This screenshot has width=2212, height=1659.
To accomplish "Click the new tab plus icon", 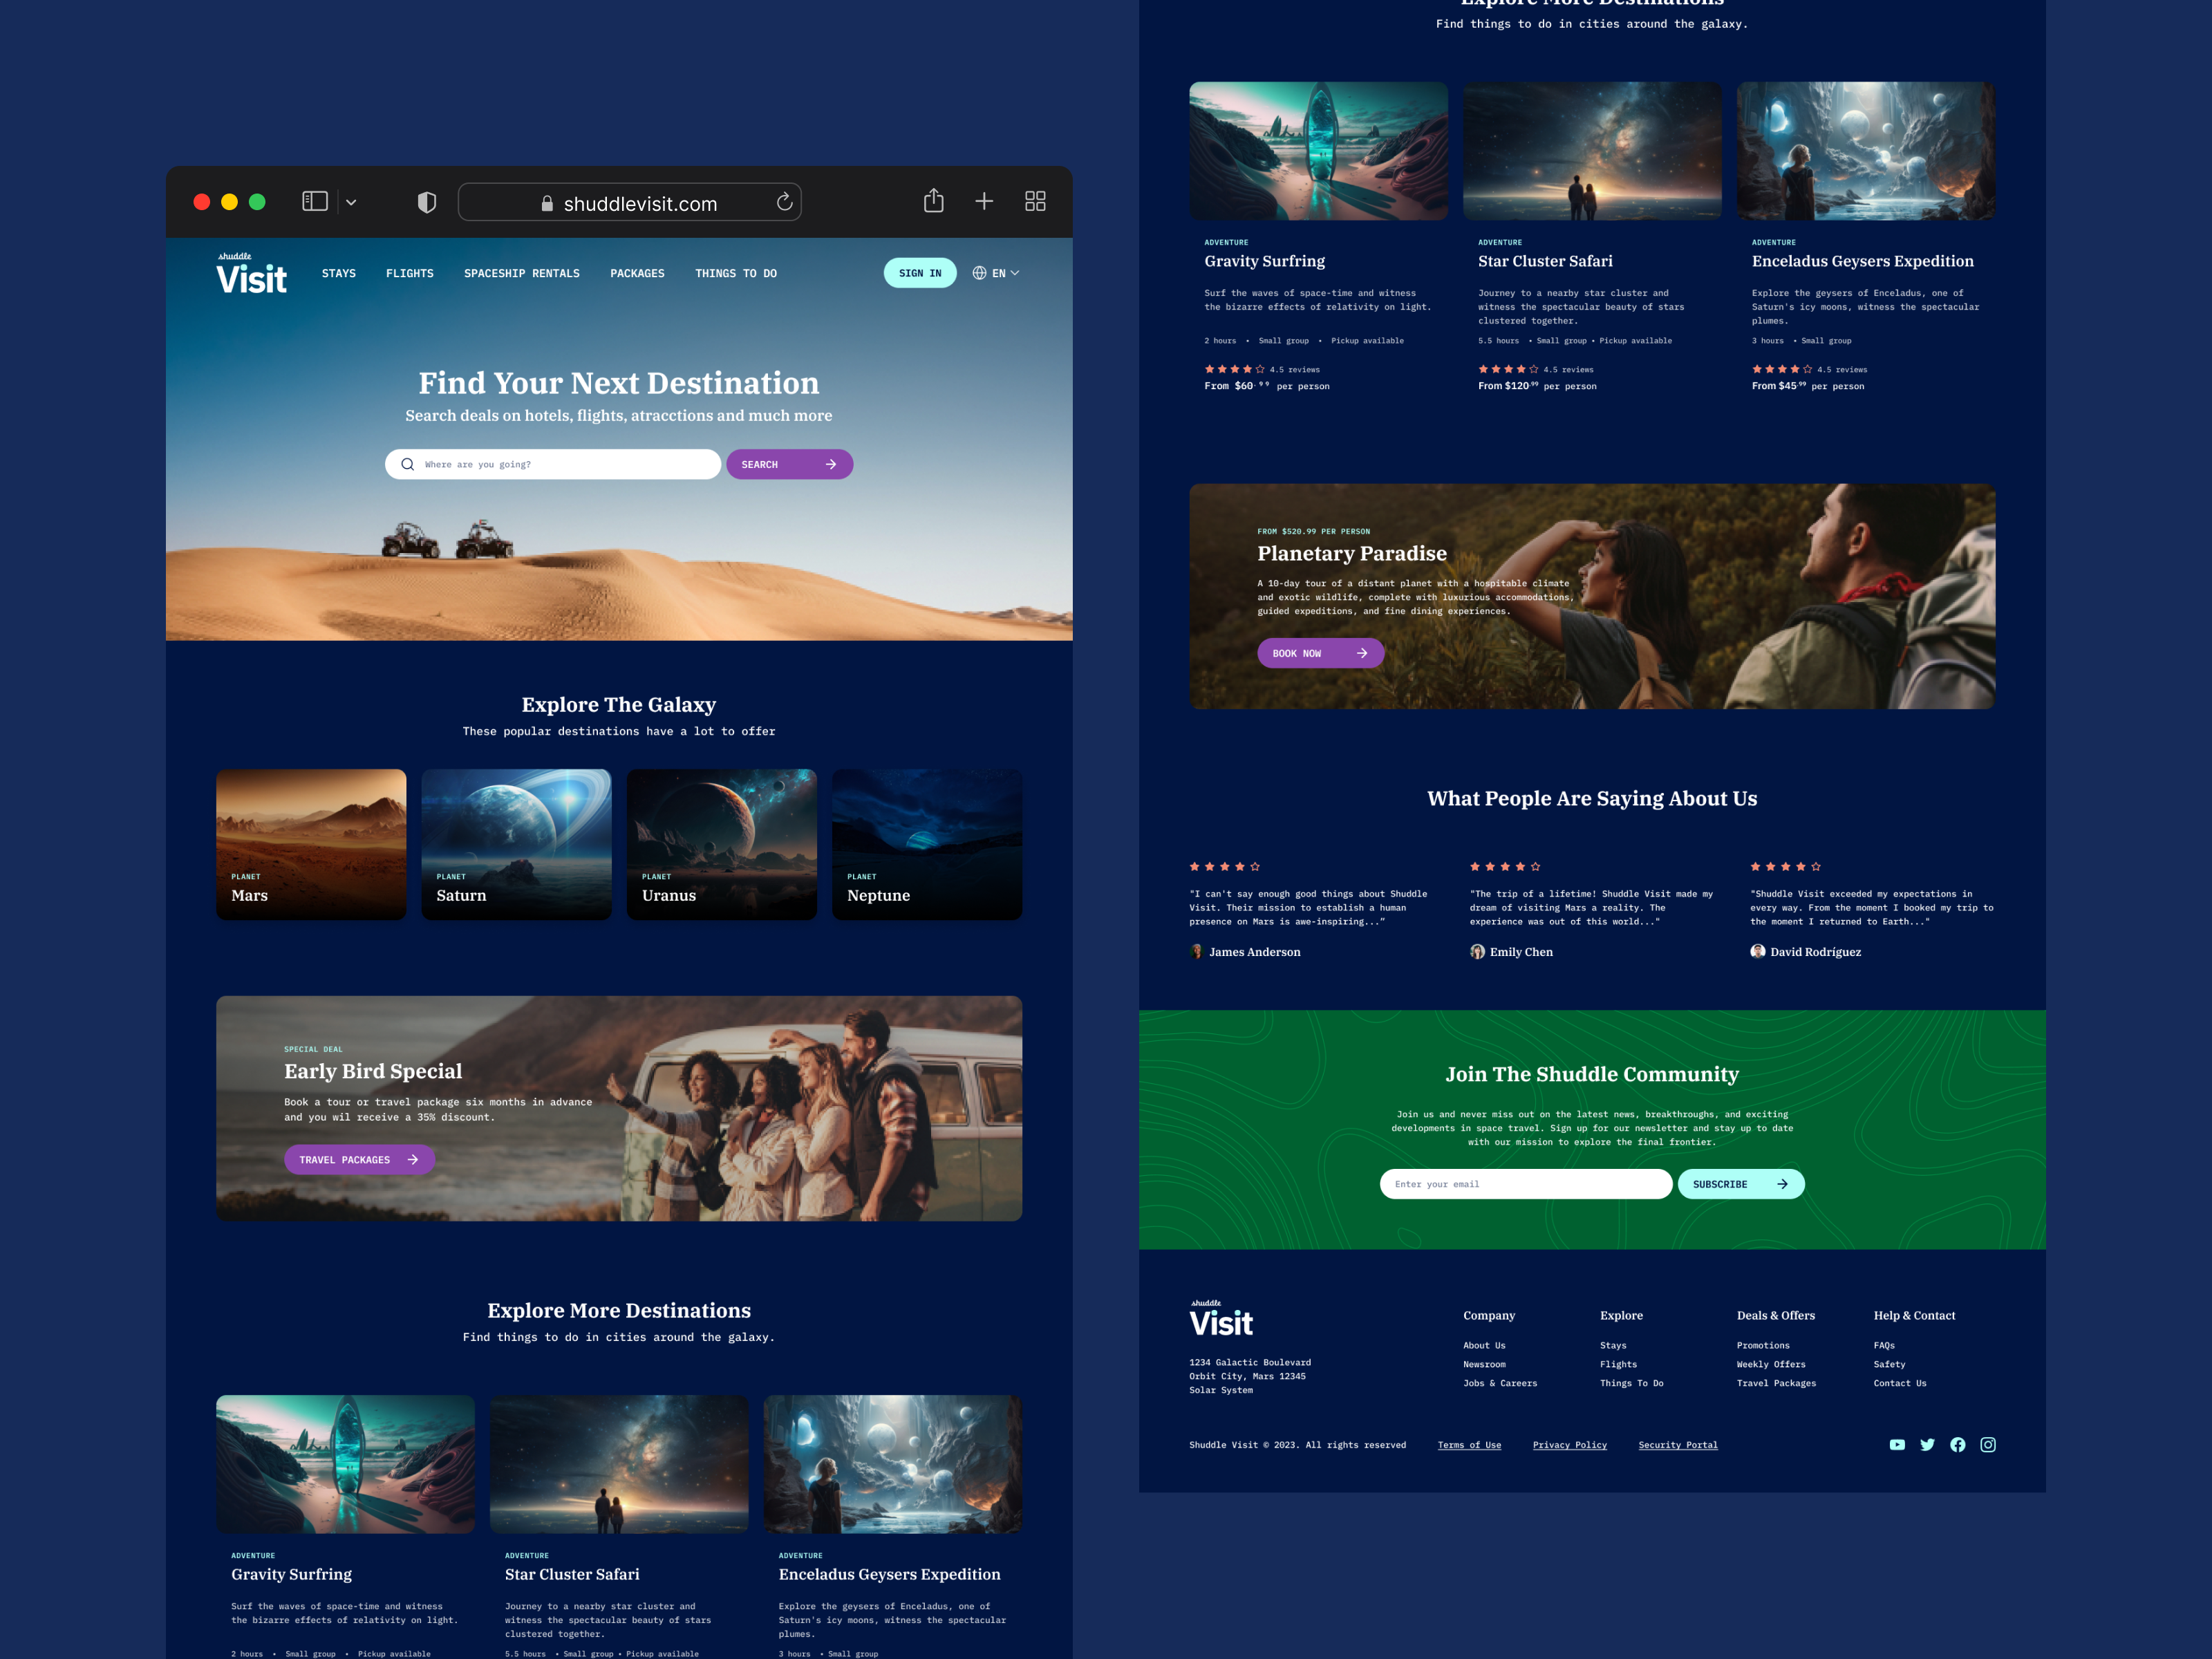I will coord(984,201).
